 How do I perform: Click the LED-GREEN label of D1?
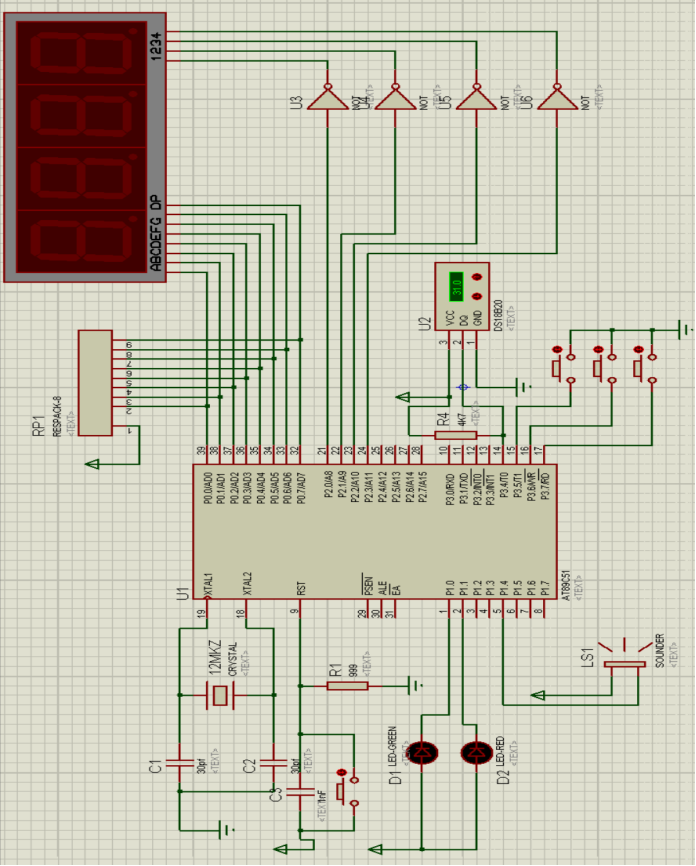(x=393, y=746)
